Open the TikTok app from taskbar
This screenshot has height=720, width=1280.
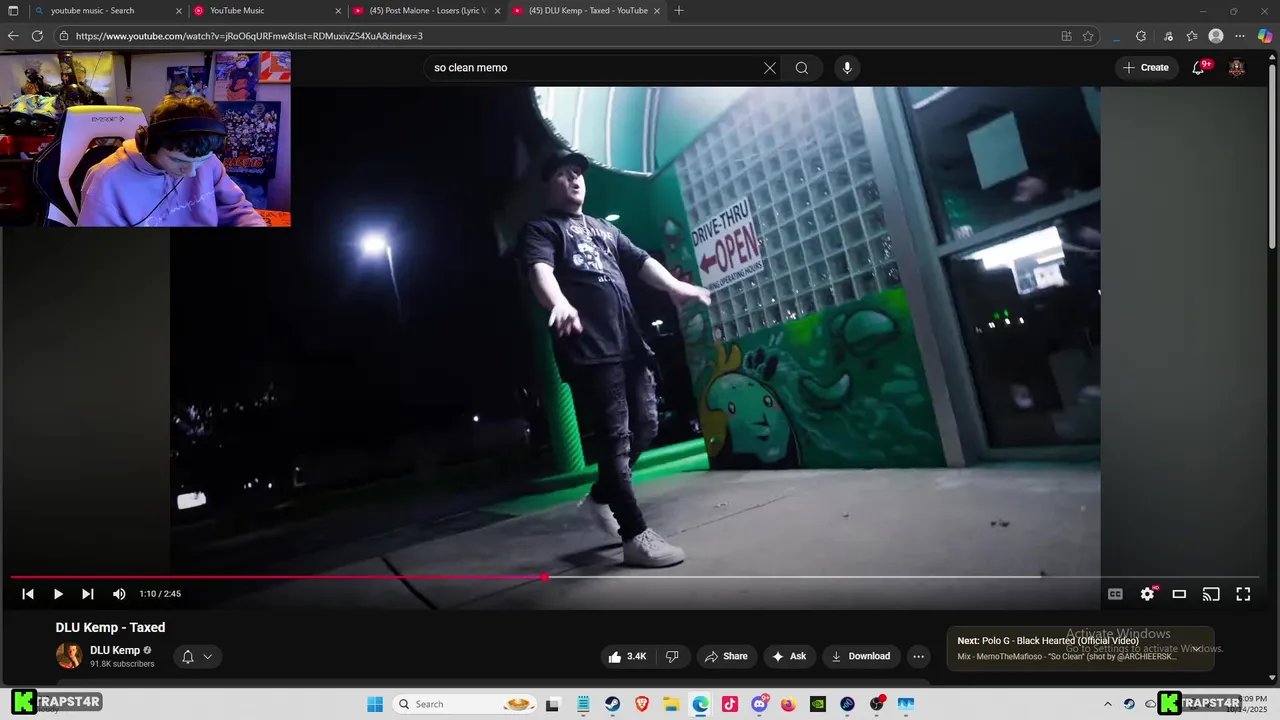pyautogui.click(x=730, y=704)
